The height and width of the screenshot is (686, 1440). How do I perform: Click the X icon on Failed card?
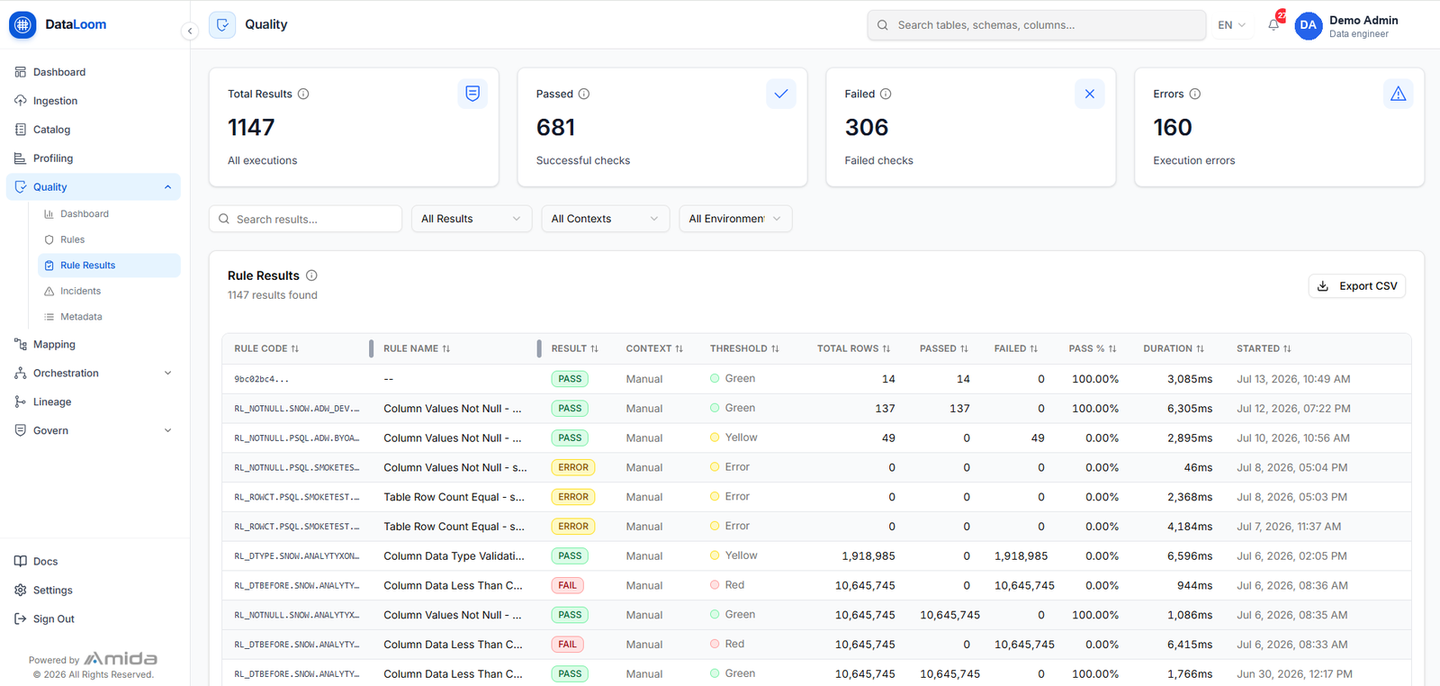pyautogui.click(x=1090, y=94)
